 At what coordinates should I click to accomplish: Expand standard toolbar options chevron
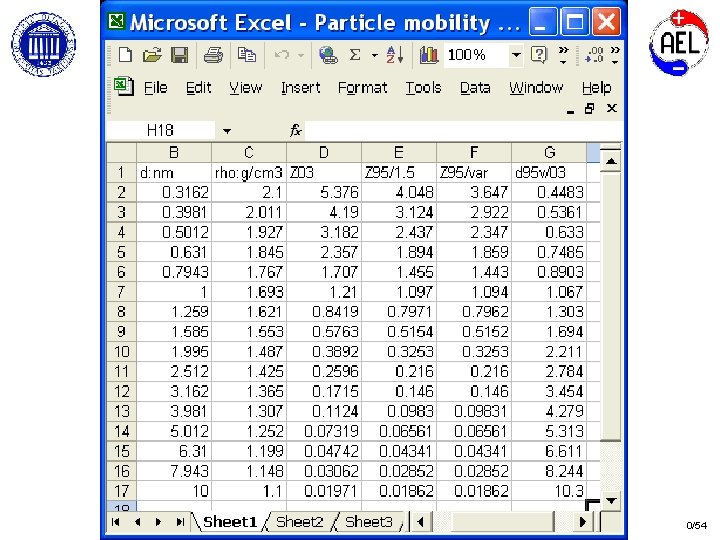click(x=563, y=55)
